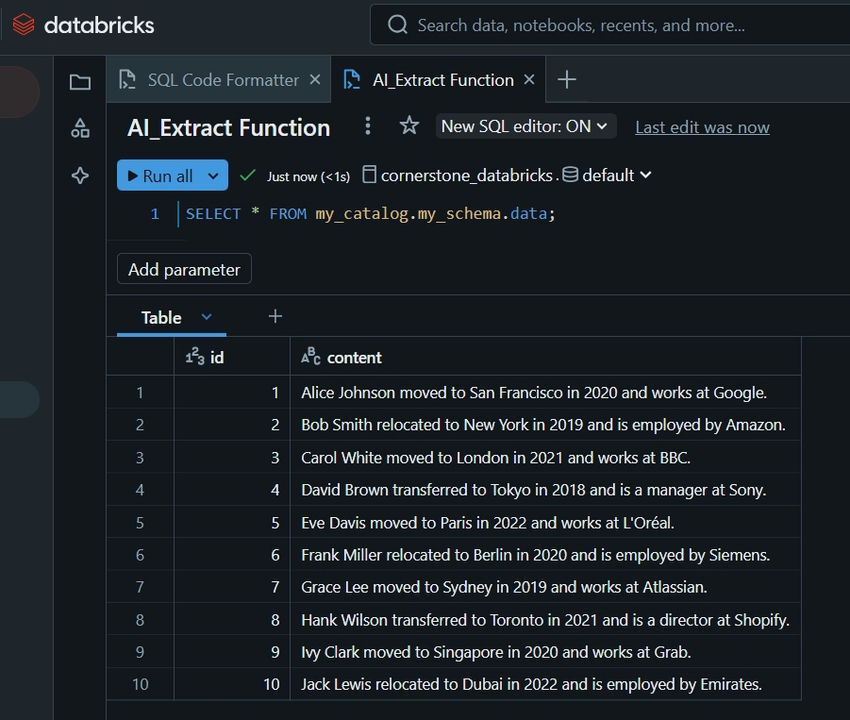Click the star icon to favorite query

click(x=409, y=126)
